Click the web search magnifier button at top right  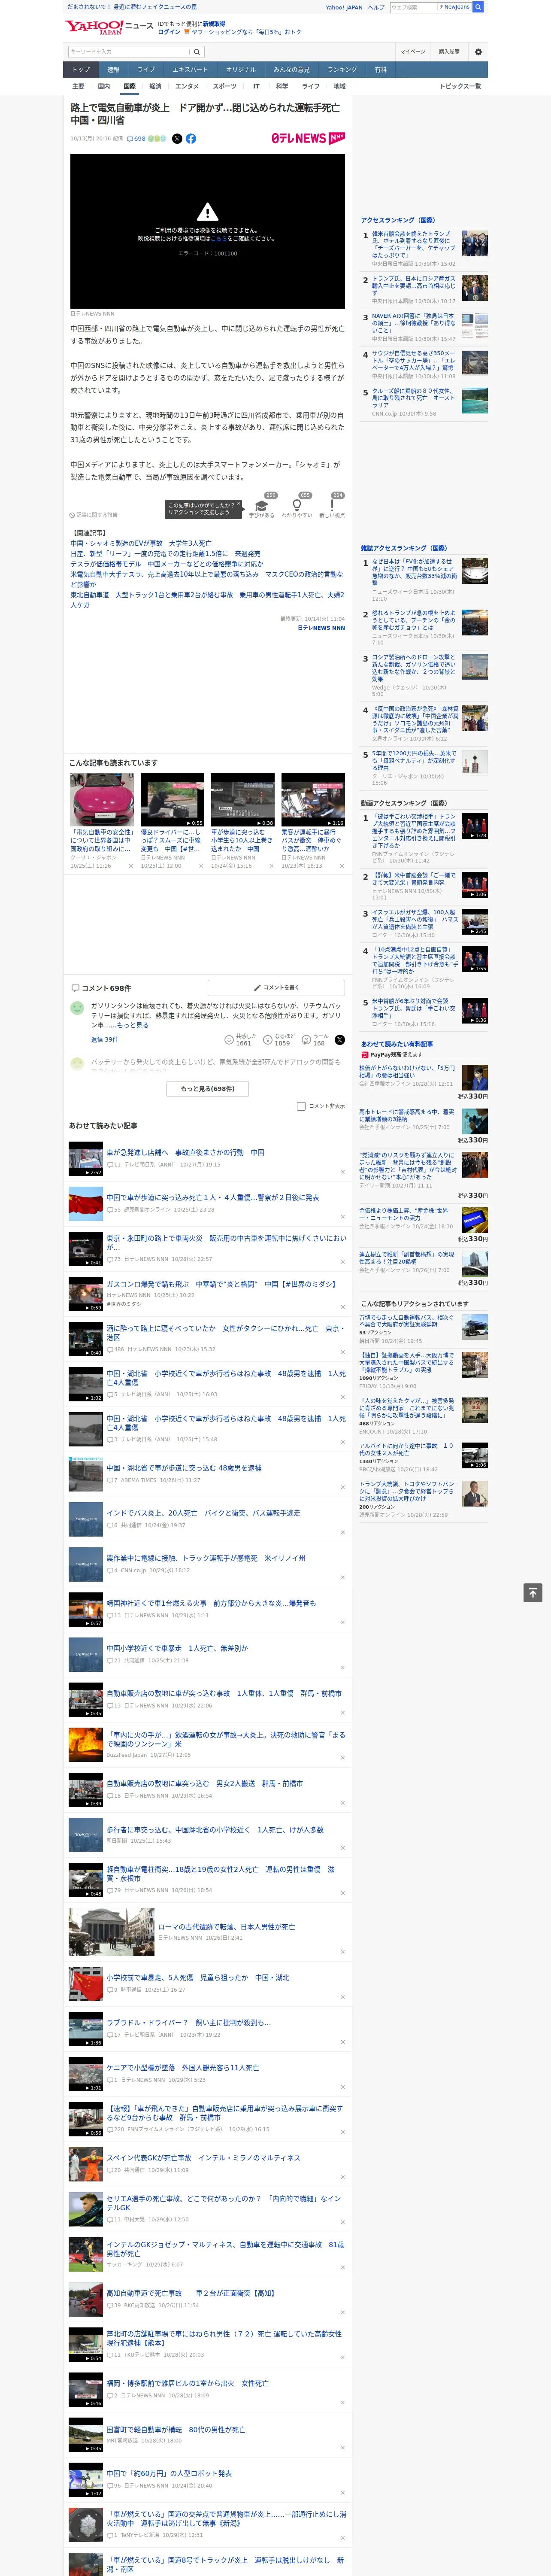pos(478,7)
